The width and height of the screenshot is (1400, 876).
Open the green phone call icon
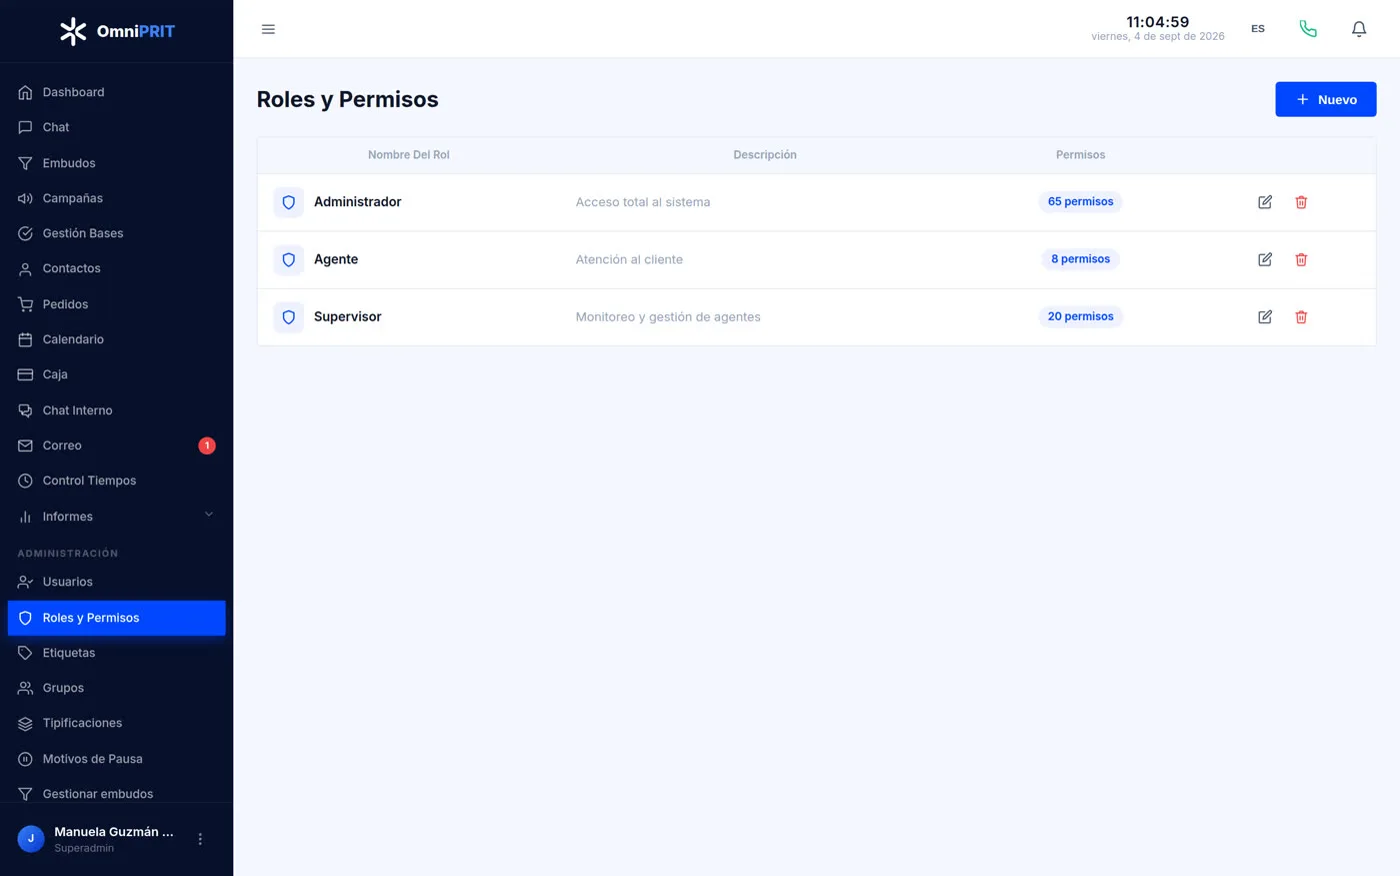1308,29
